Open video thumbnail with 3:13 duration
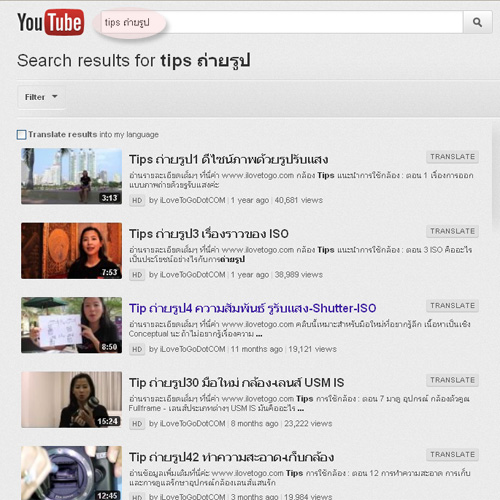The image size is (500, 500). [x=71, y=176]
